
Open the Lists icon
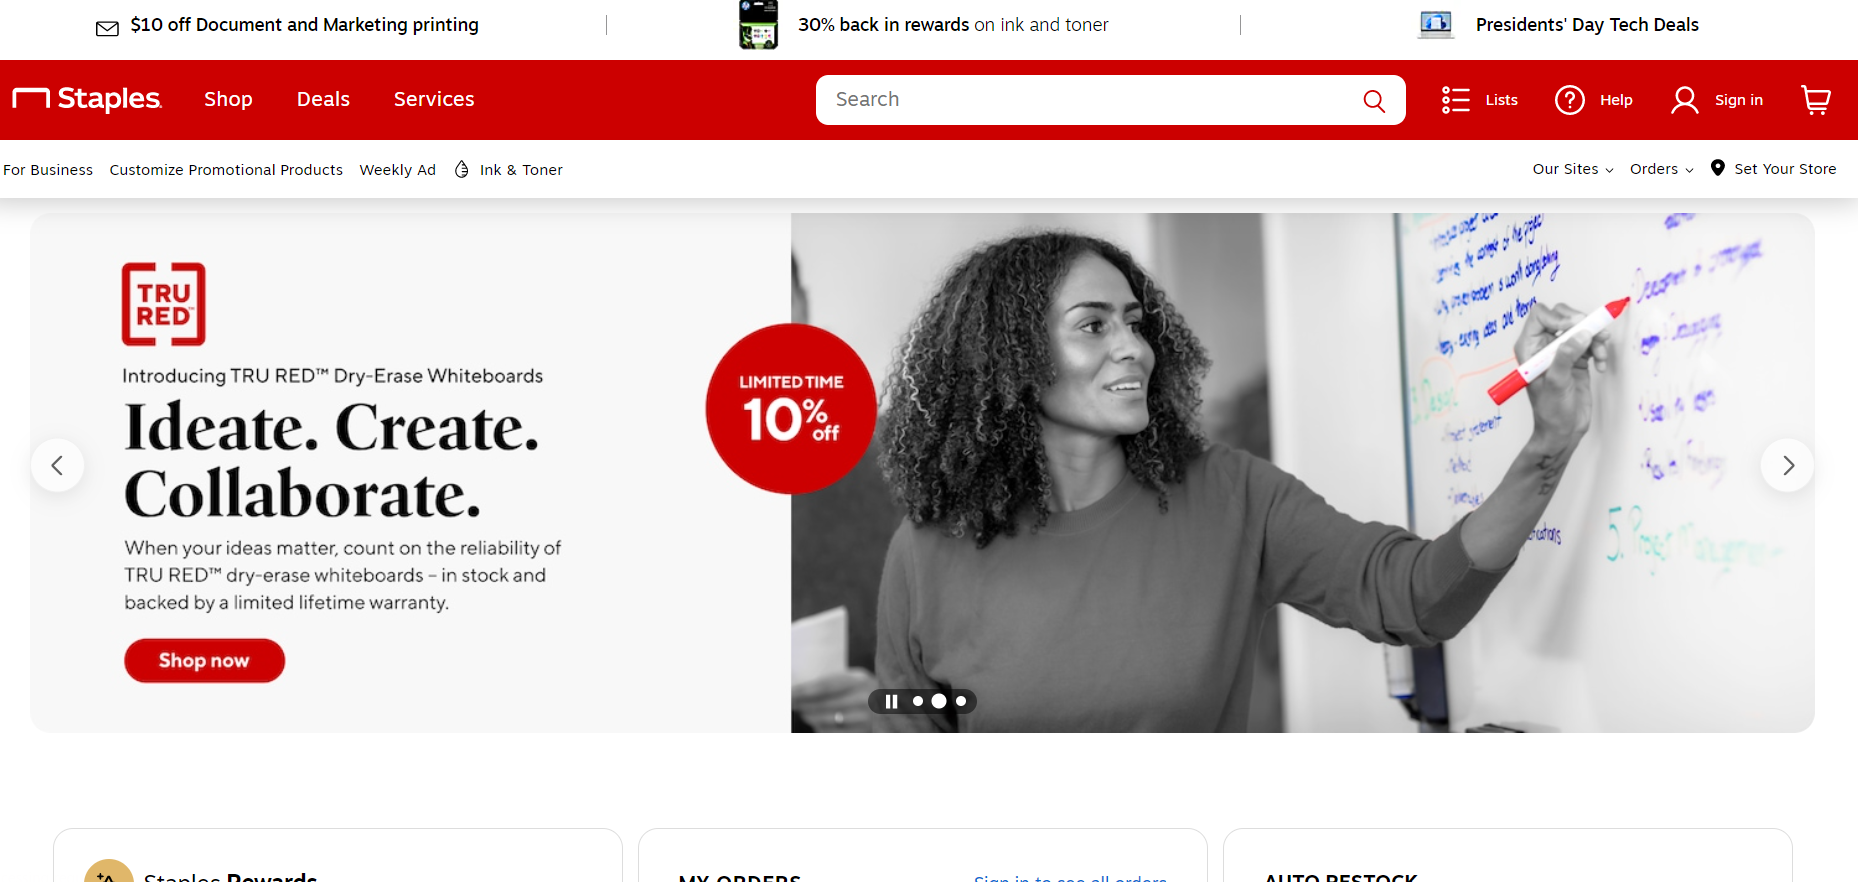tap(1455, 100)
